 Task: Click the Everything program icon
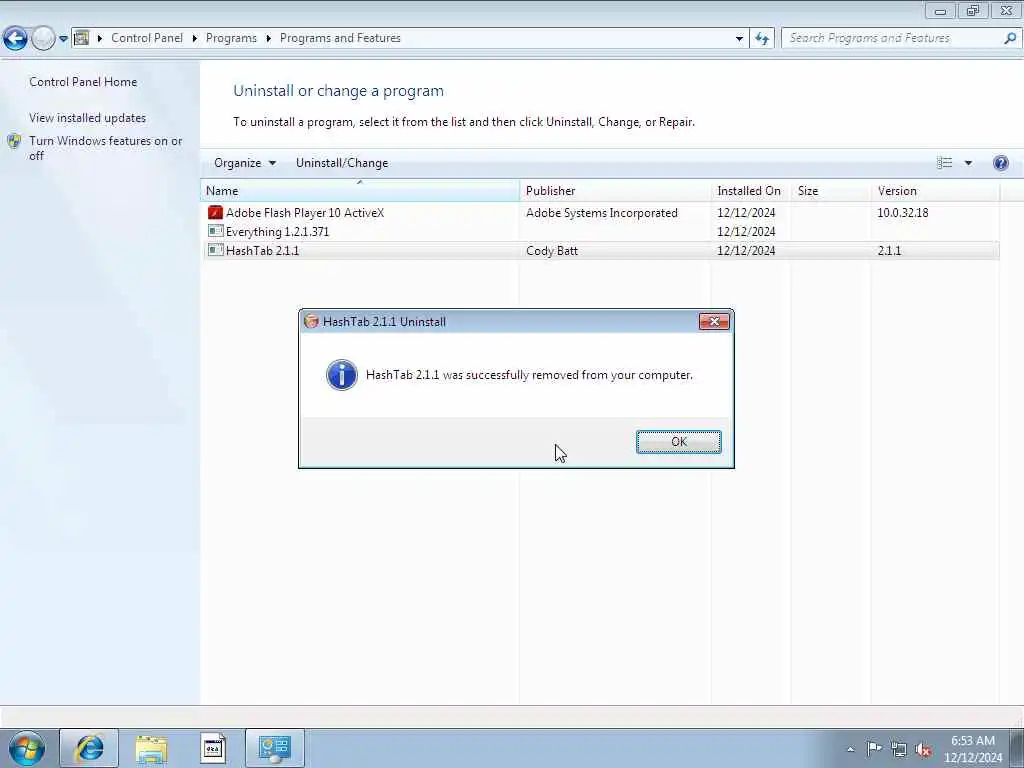215,231
